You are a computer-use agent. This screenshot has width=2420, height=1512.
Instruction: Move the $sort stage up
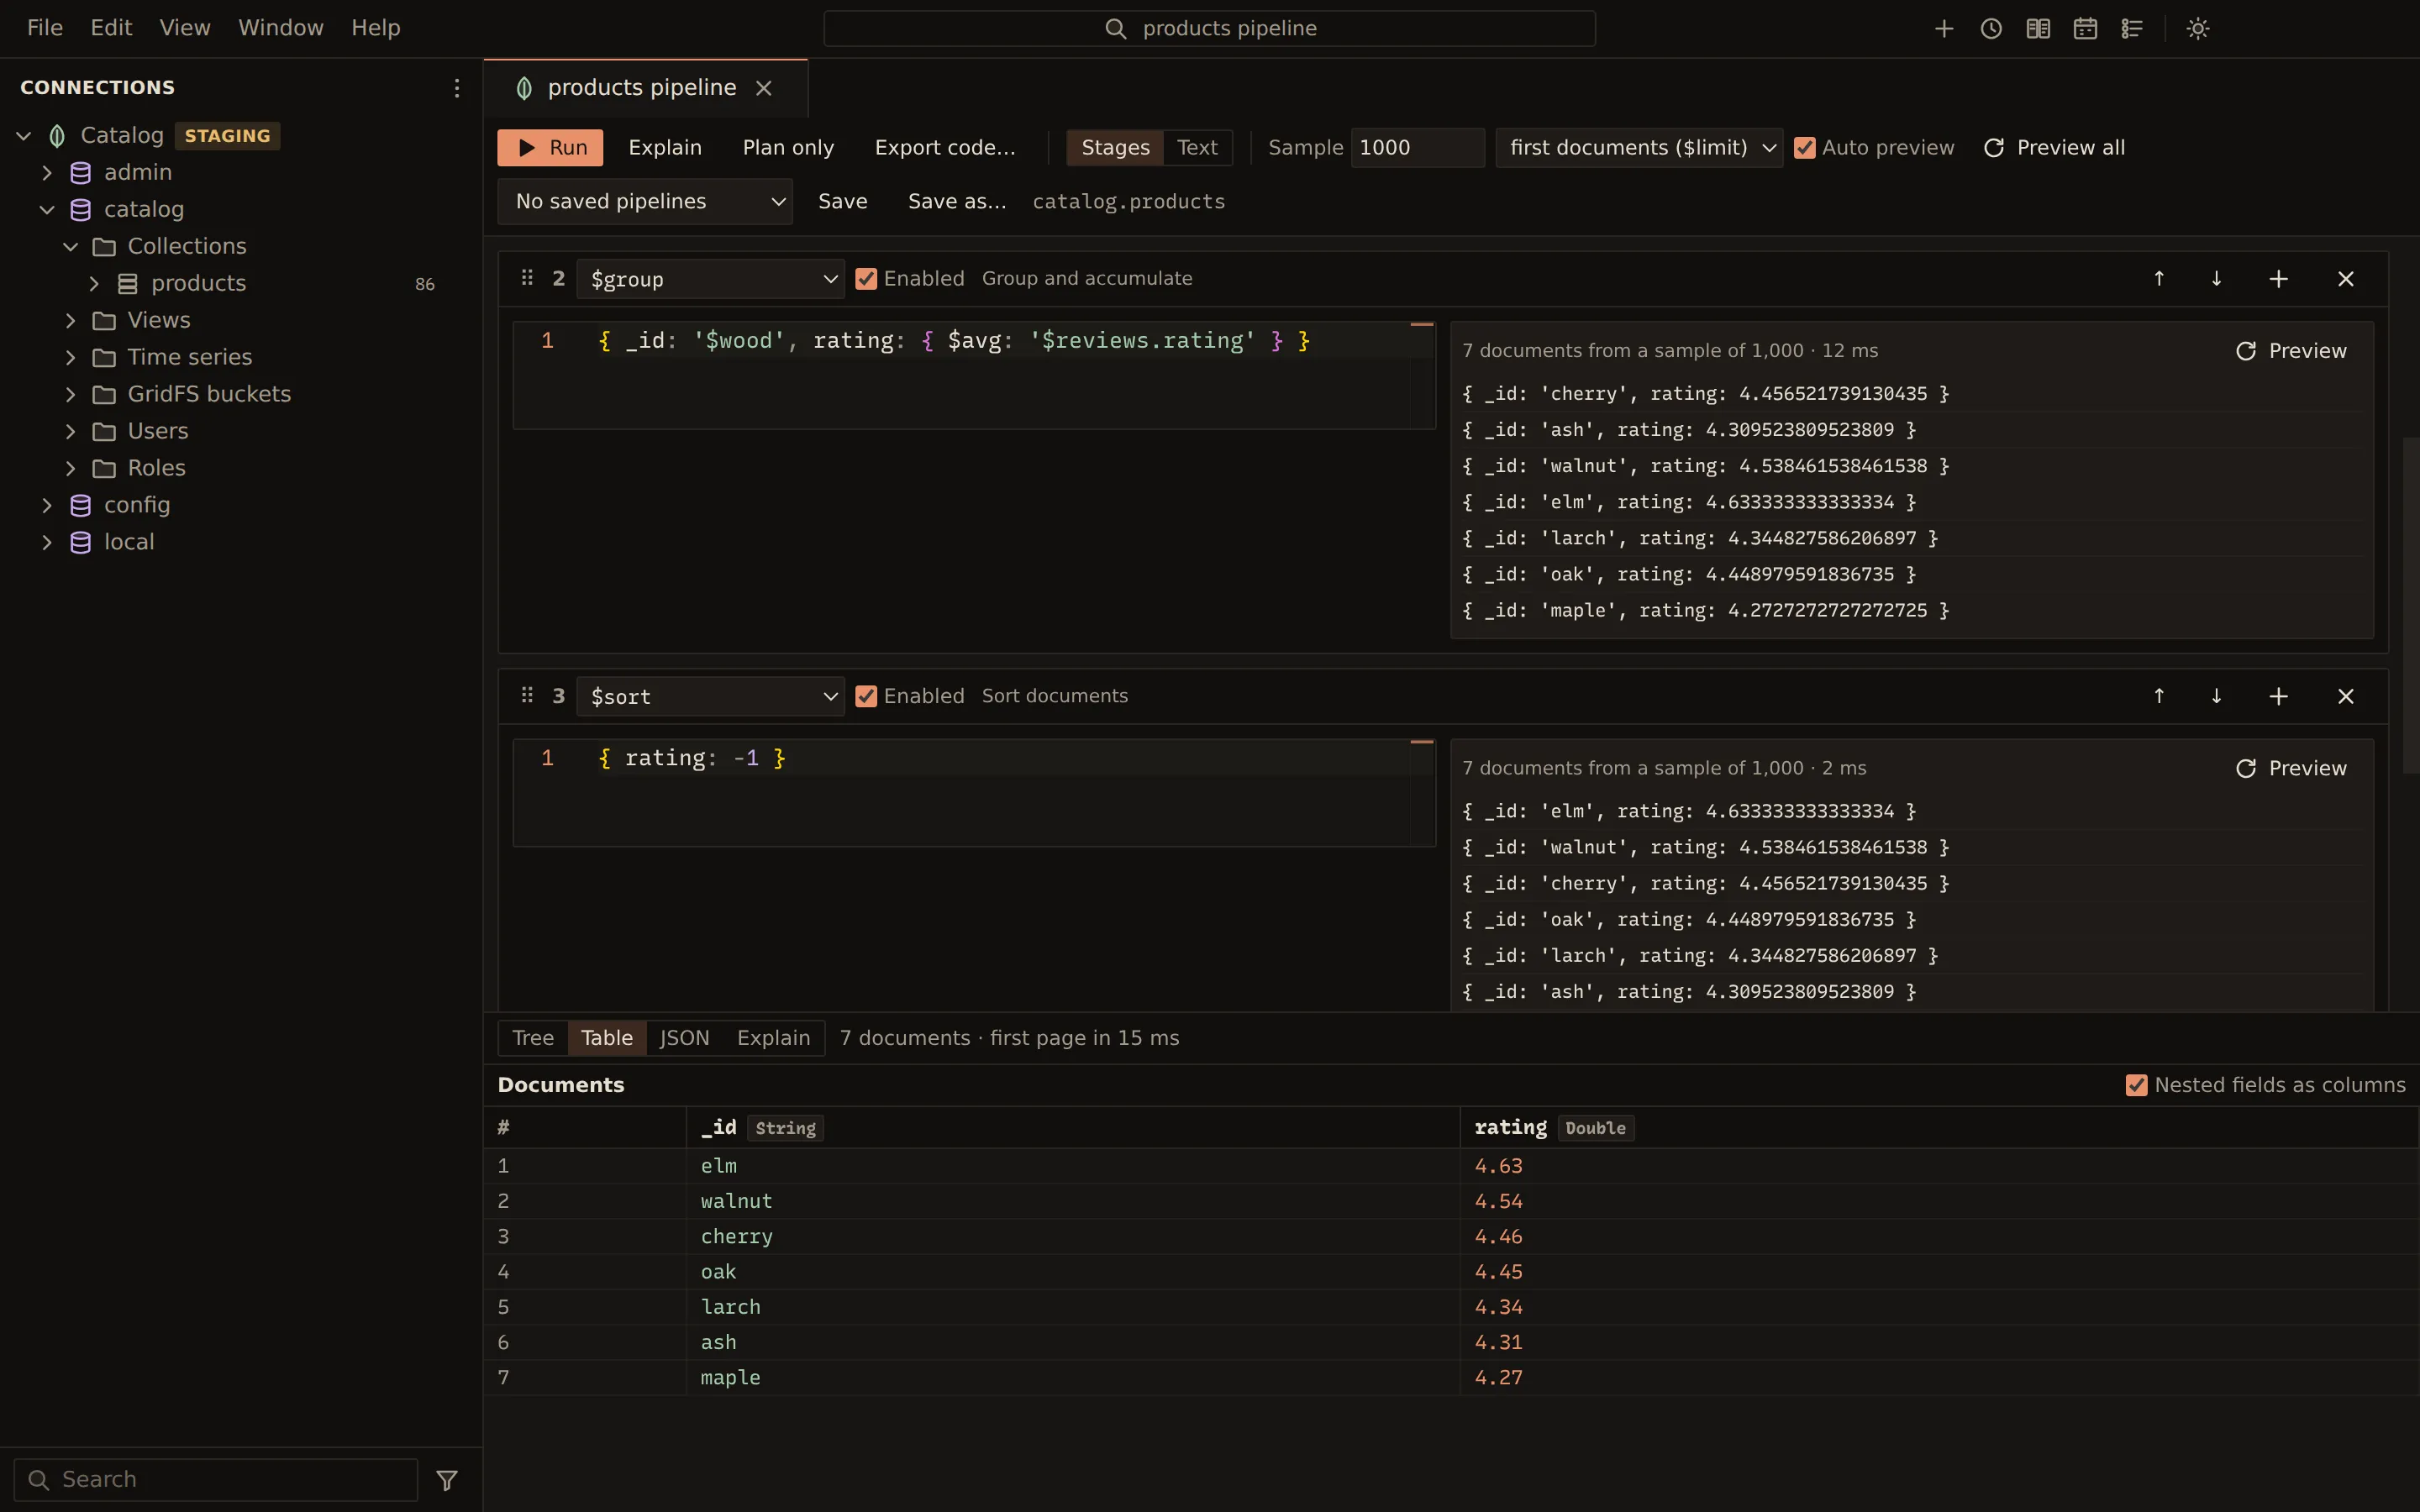coord(2159,696)
